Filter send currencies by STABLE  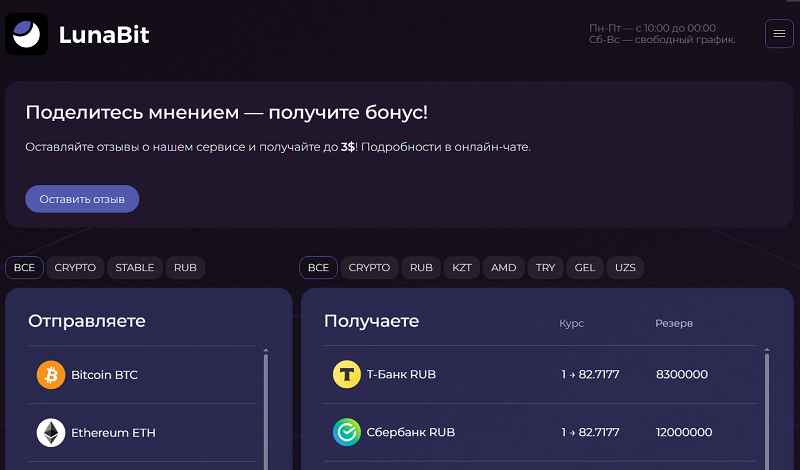(135, 267)
